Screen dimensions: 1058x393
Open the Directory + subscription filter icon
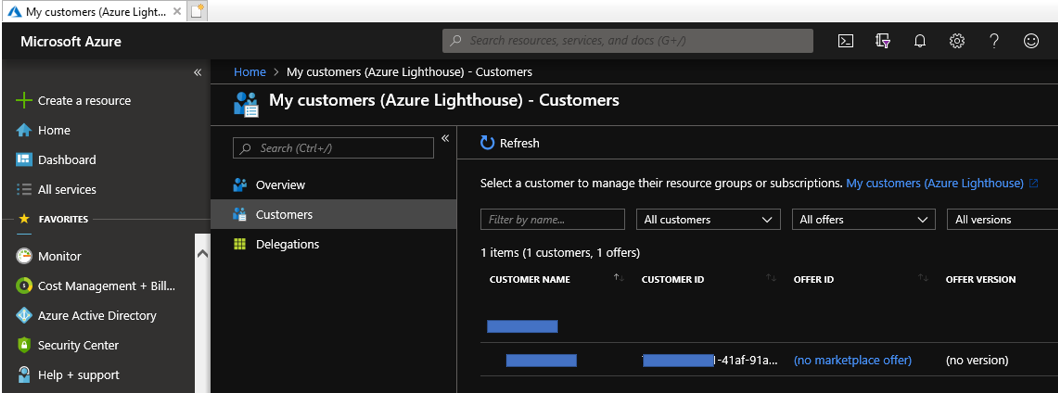click(883, 41)
